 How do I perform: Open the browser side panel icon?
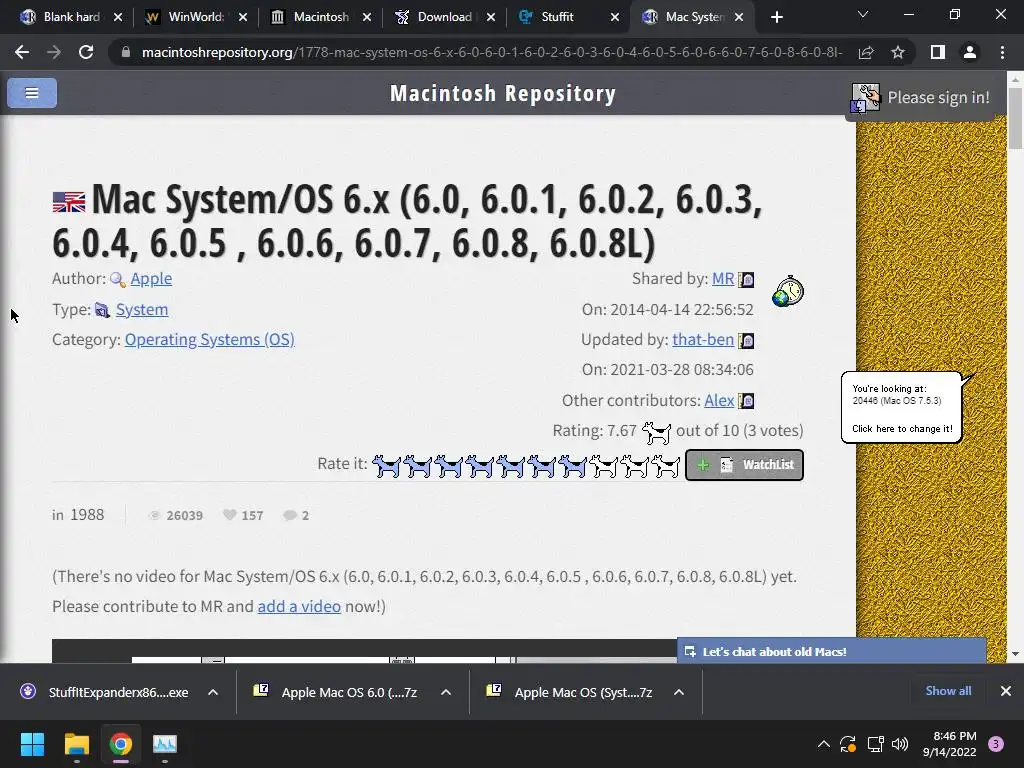point(938,52)
